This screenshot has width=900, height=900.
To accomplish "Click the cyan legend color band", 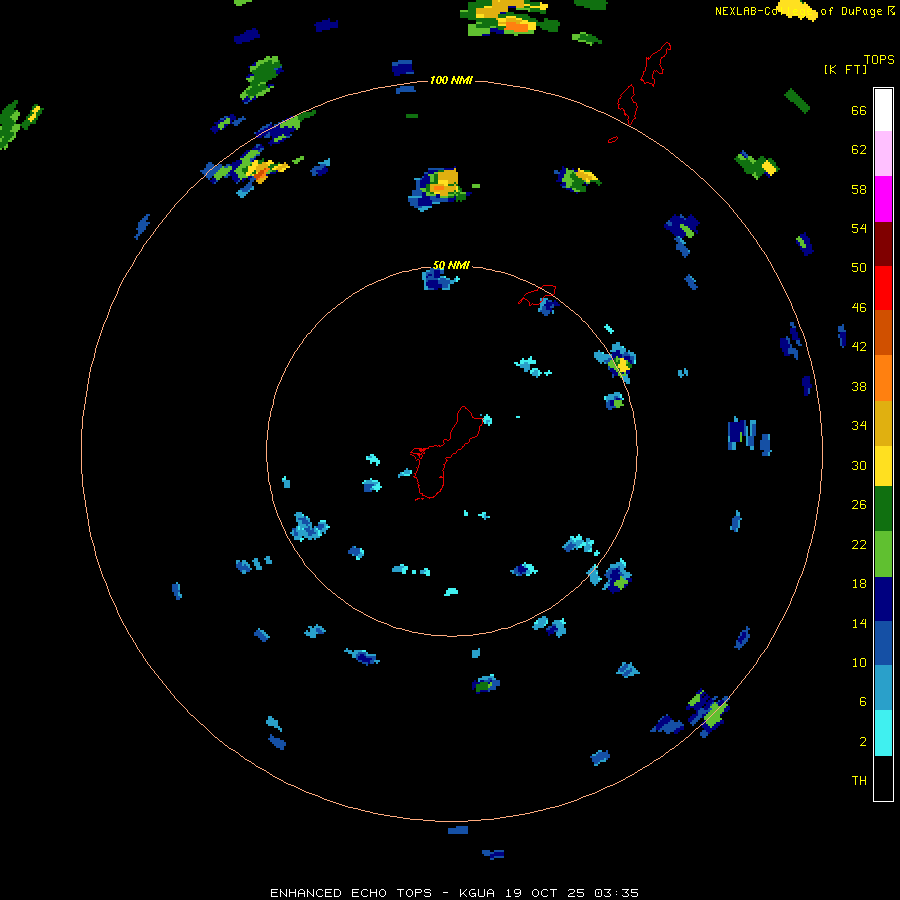I will (883, 733).
